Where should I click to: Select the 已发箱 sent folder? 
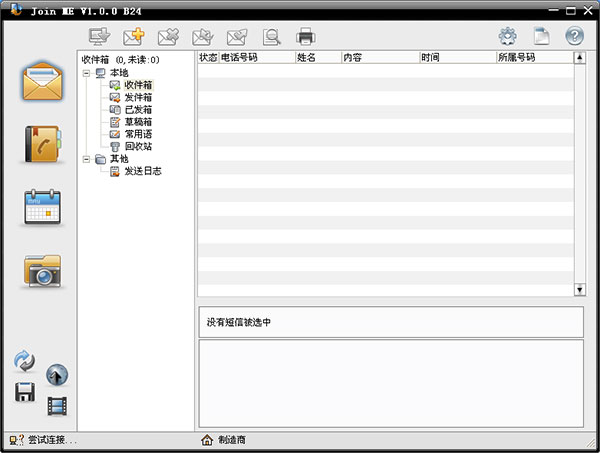138,109
